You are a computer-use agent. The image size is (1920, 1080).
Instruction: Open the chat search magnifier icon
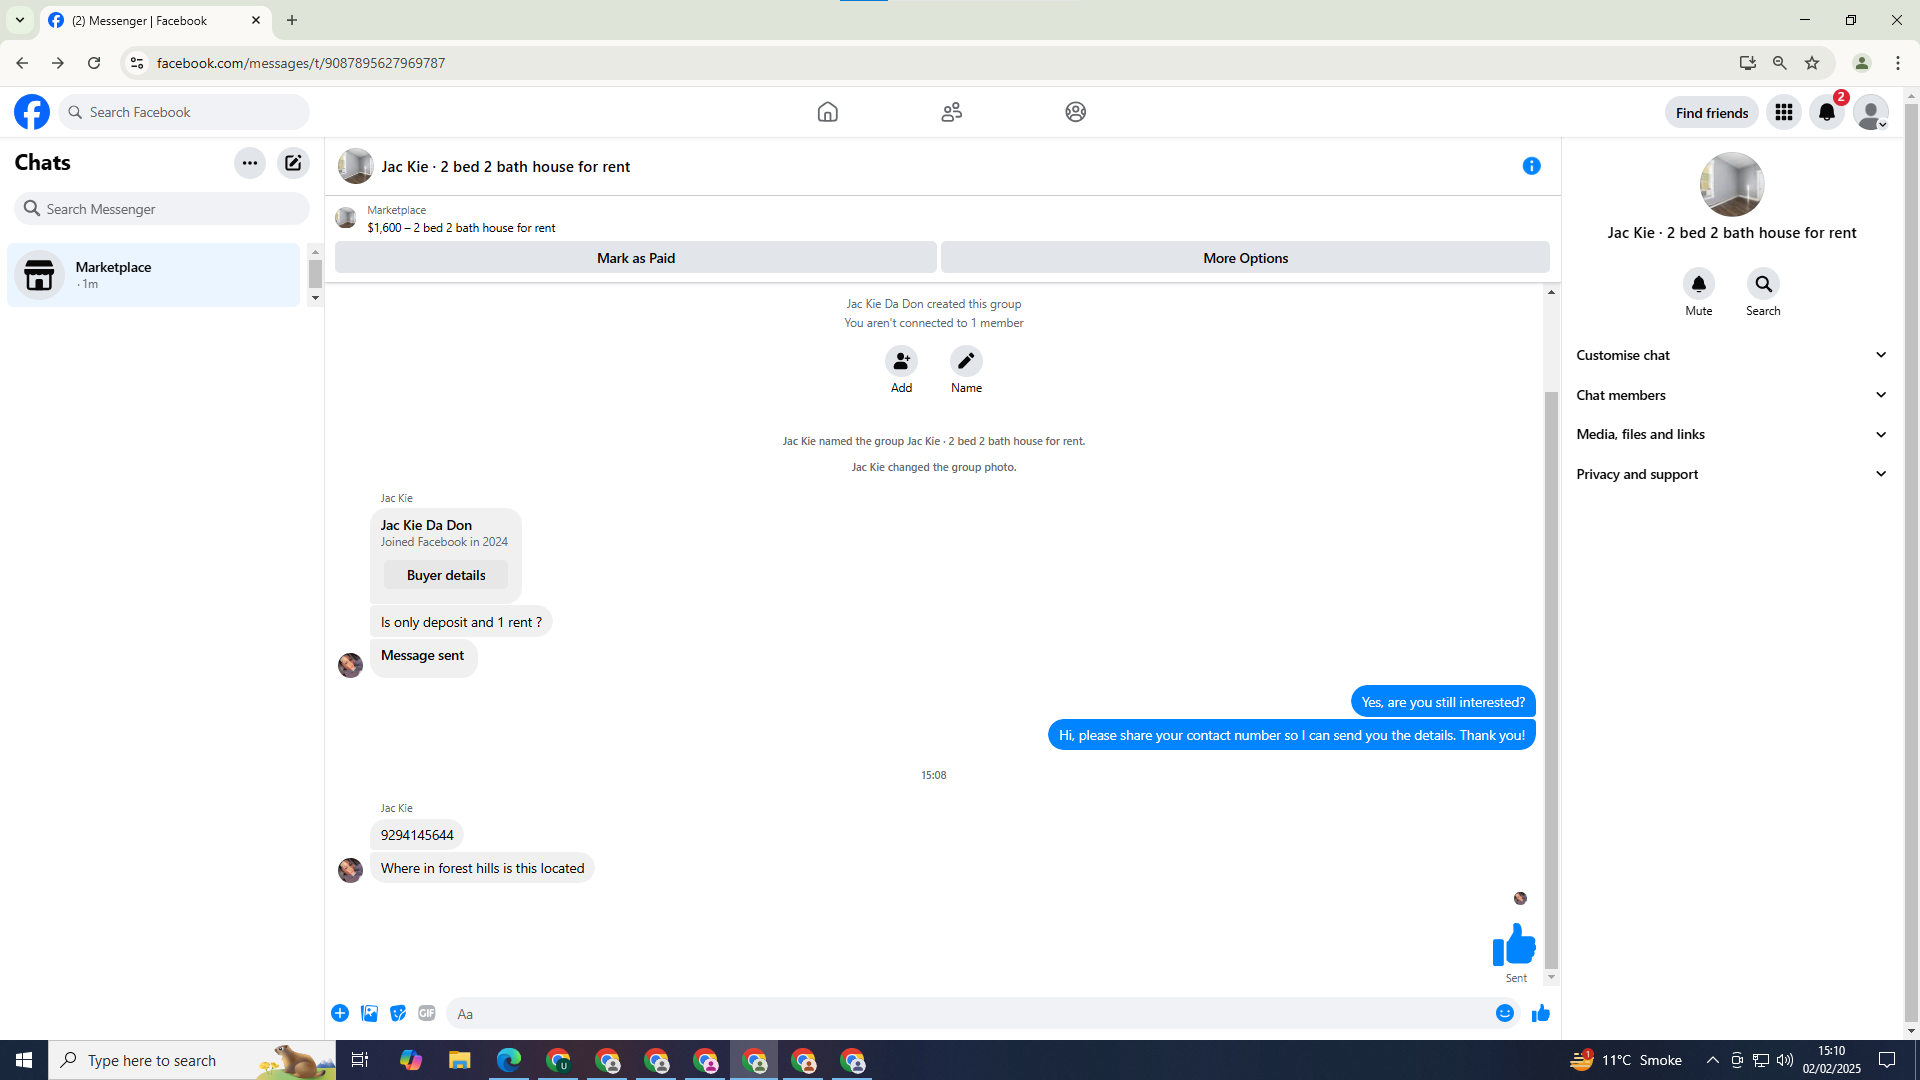[1763, 284]
